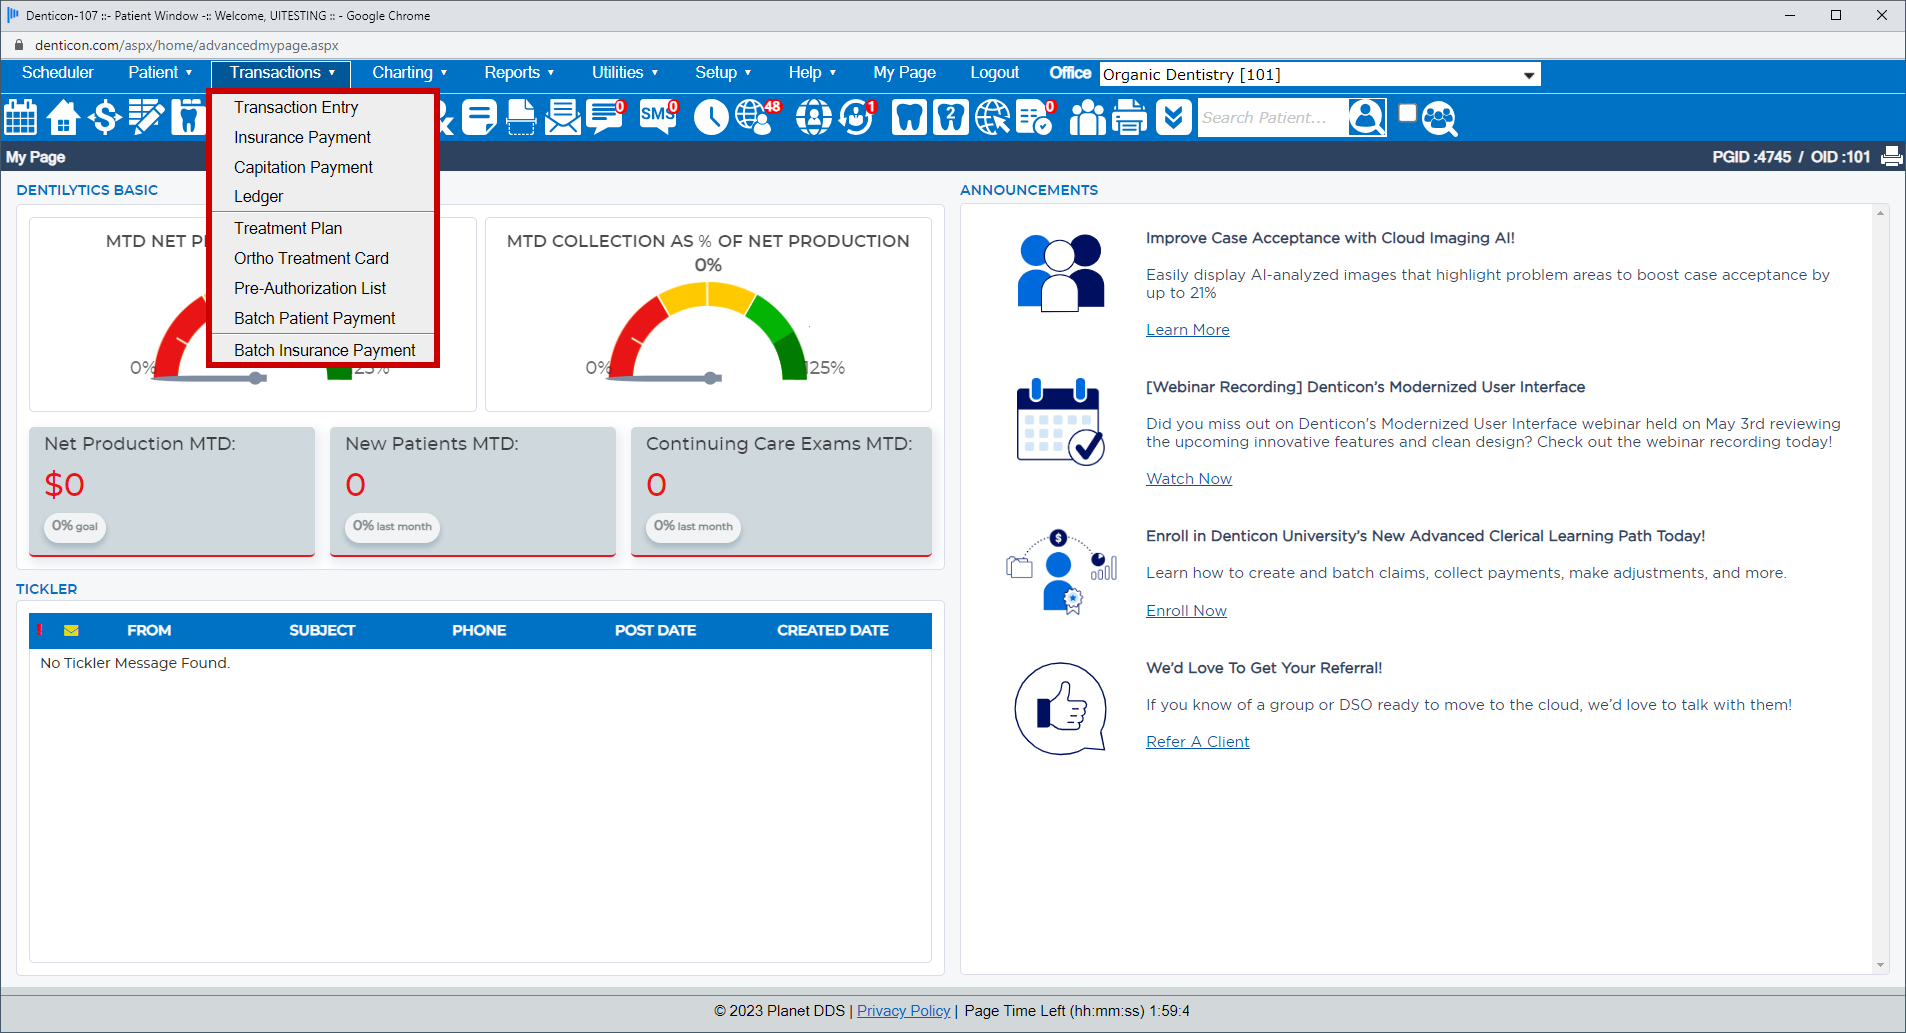The image size is (1906, 1033).
Task: Click the MTD collection gauge needle
Action: [x=664, y=378]
